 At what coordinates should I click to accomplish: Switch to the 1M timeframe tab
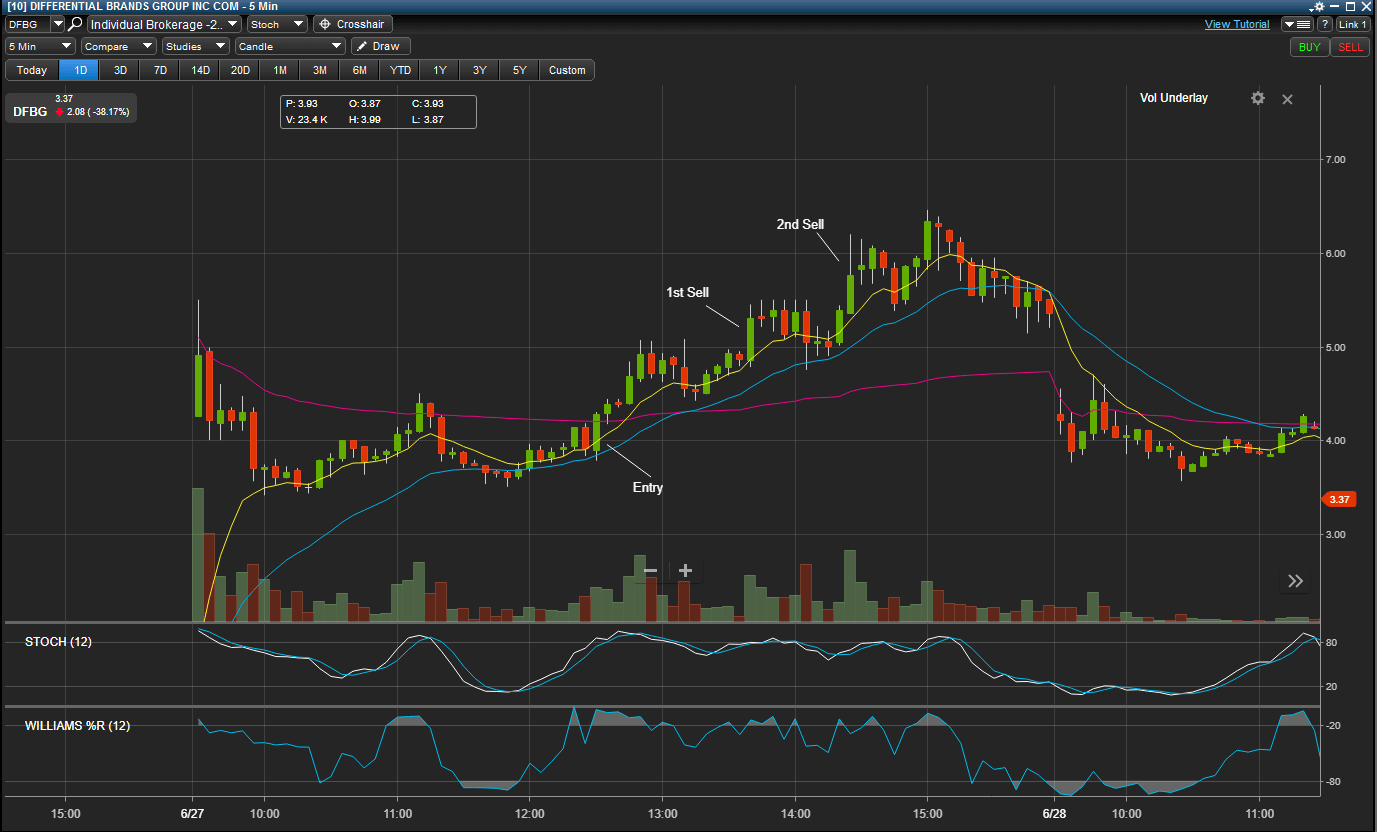point(279,70)
